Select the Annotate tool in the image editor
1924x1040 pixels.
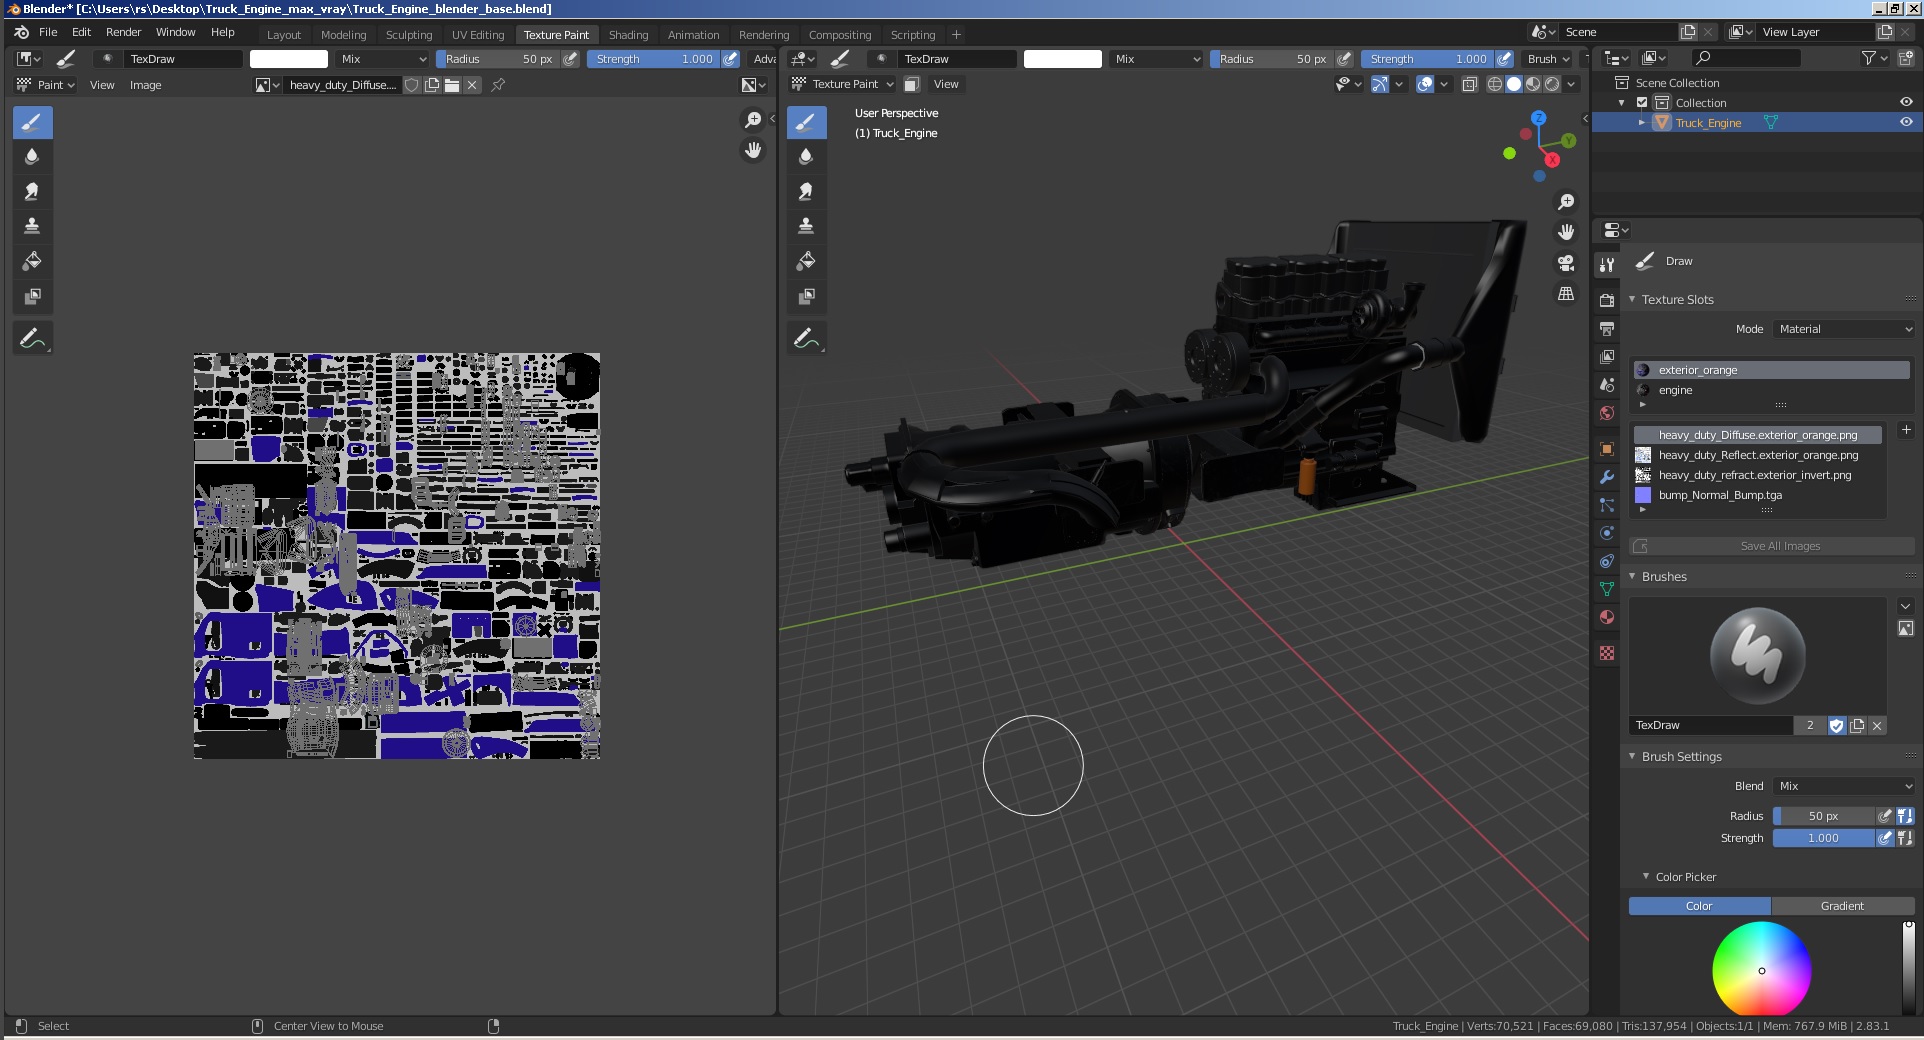pos(32,339)
